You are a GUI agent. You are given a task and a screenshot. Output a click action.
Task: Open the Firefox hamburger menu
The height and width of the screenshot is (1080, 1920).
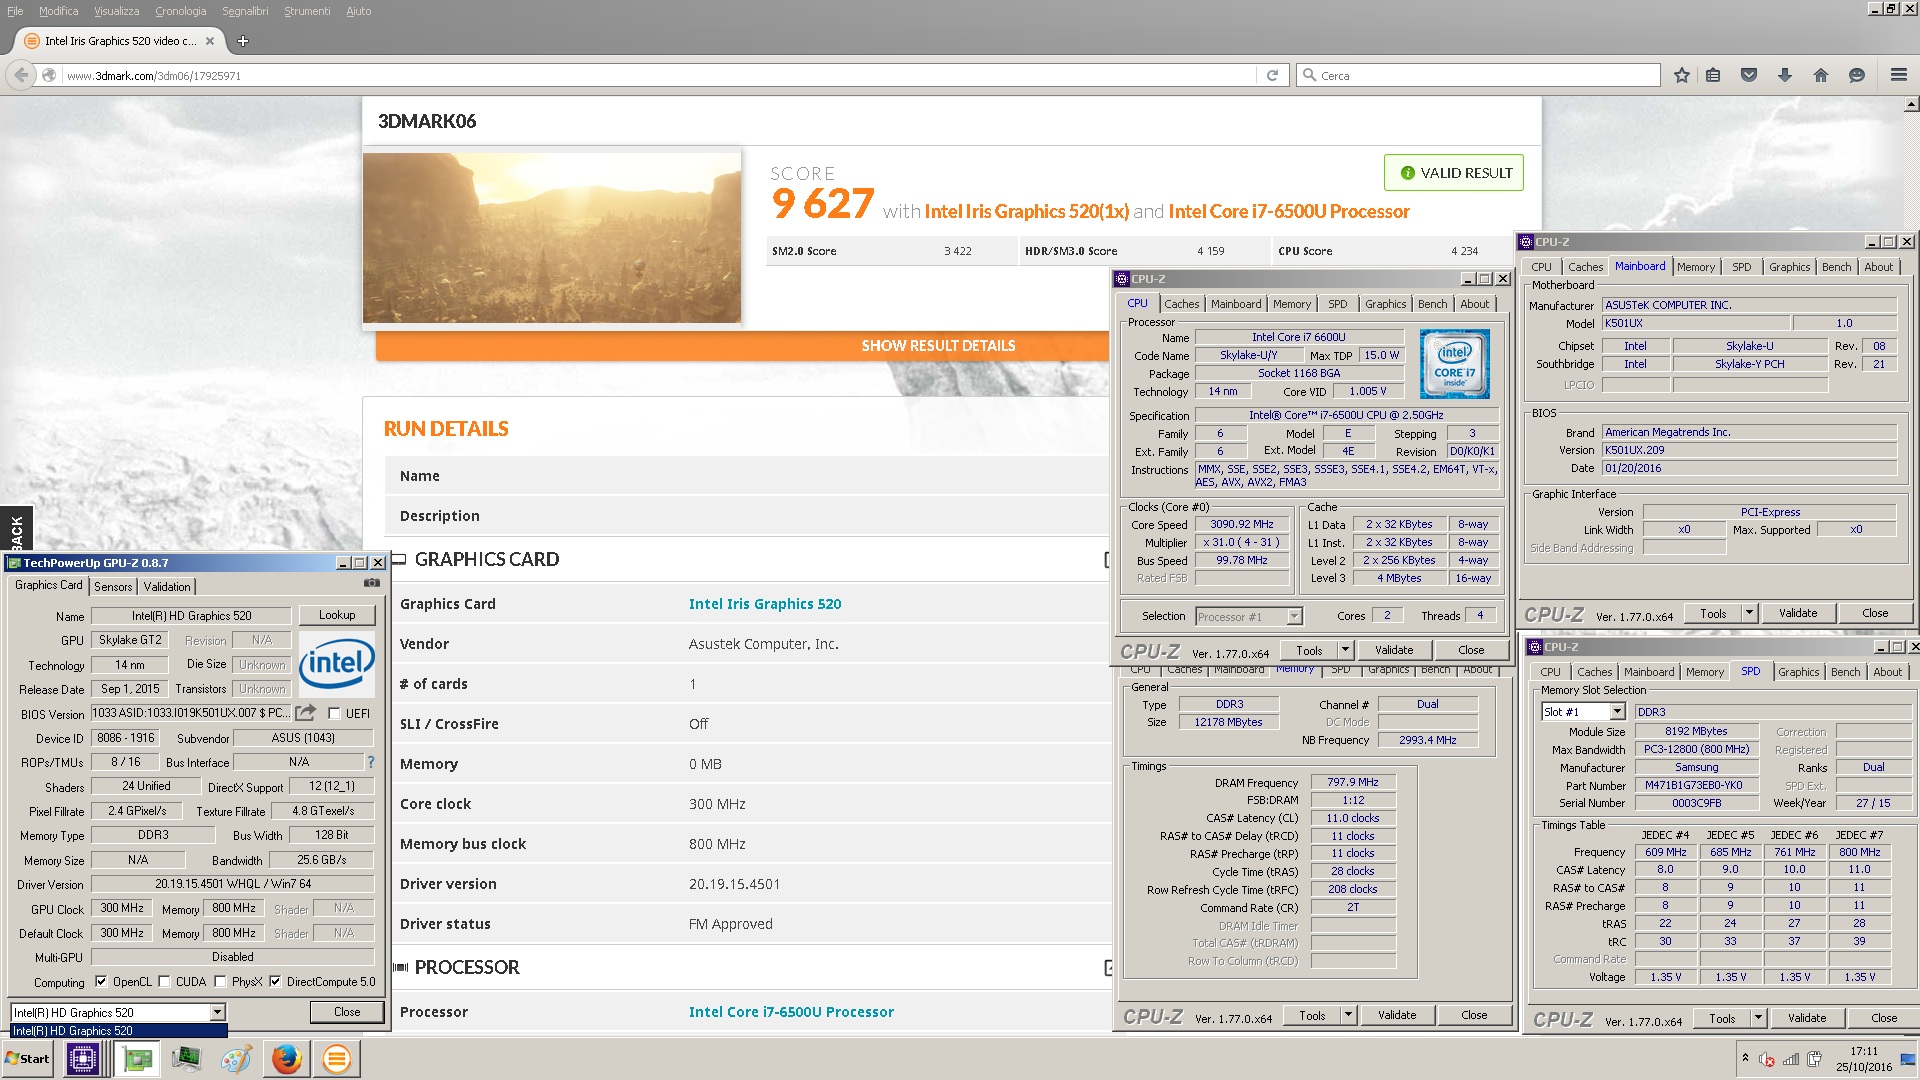[x=1898, y=75]
